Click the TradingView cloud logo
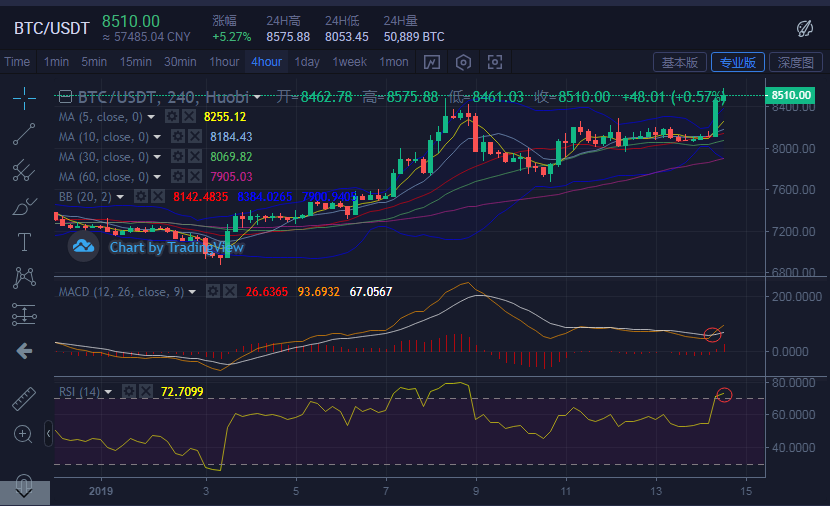The image size is (830, 506). (84, 246)
